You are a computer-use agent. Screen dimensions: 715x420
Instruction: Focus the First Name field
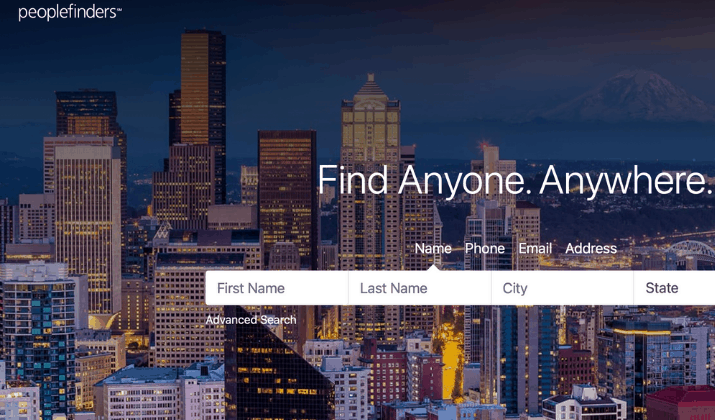[x=277, y=288]
